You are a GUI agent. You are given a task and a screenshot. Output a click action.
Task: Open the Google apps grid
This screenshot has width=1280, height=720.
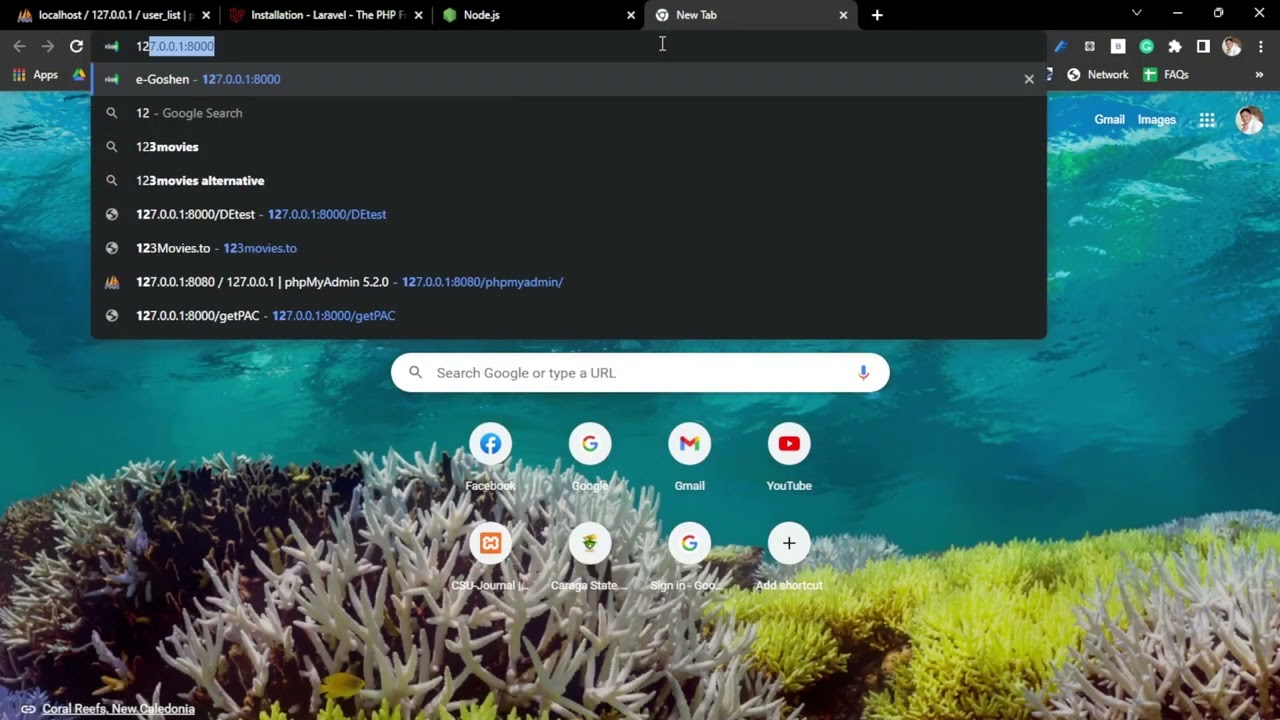1207,120
